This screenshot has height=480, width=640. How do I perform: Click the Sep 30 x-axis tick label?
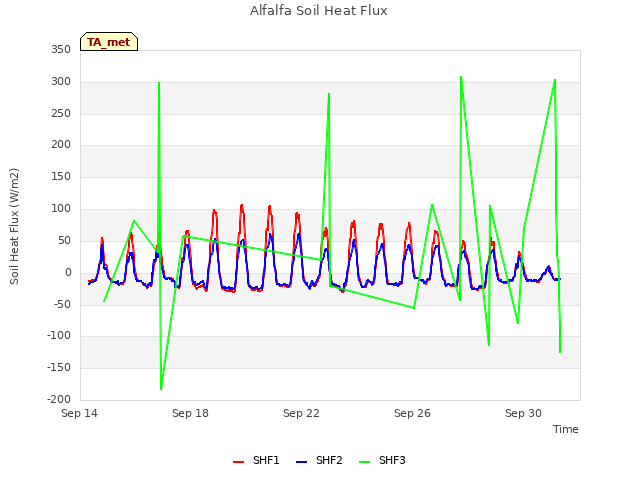click(x=523, y=413)
